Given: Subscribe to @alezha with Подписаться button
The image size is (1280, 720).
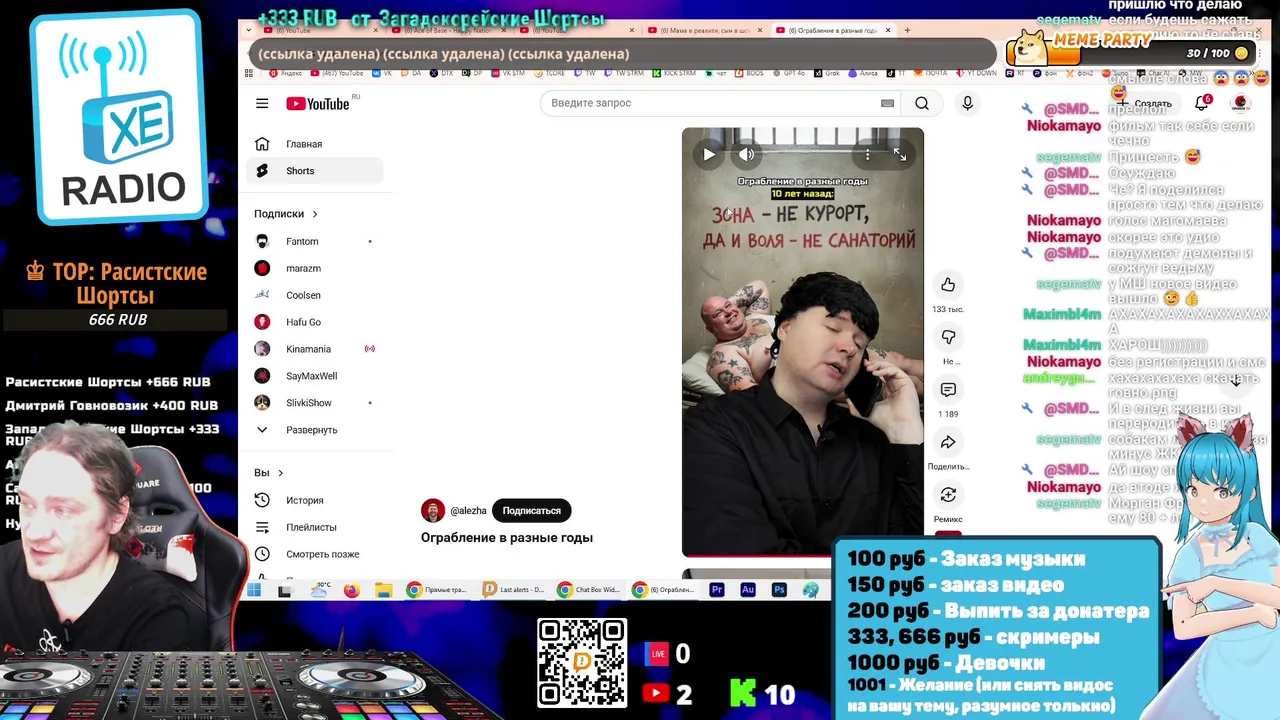Looking at the screenshot, I should [x=531, y=510].
